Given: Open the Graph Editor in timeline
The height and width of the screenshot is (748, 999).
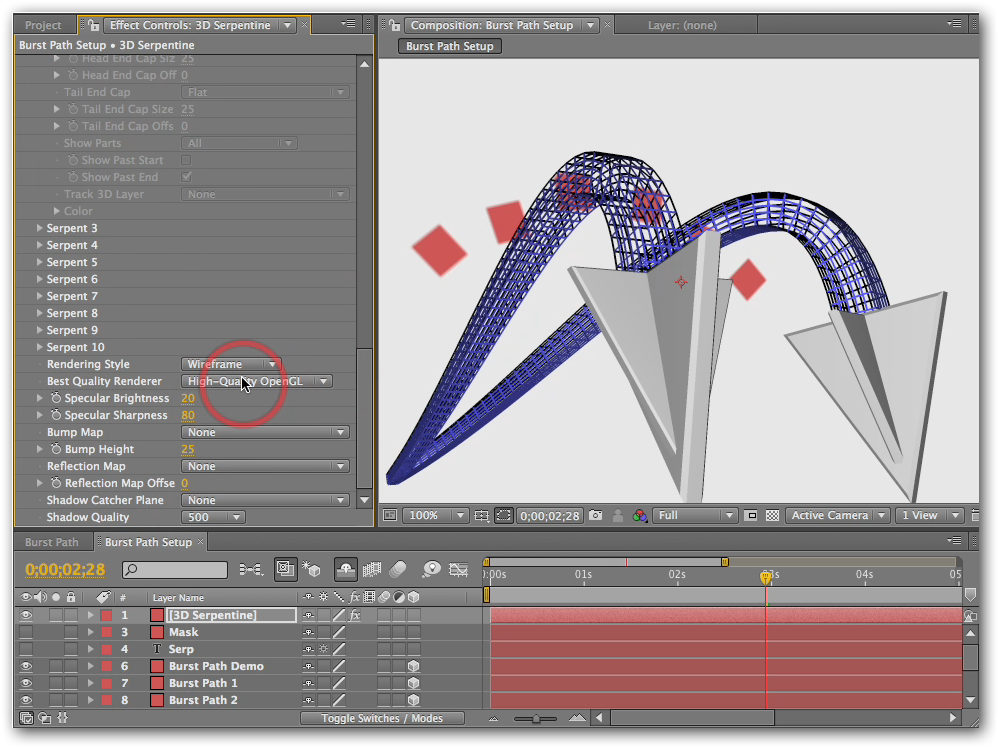Looking at the screenshot, I should [x=459, y=569].
